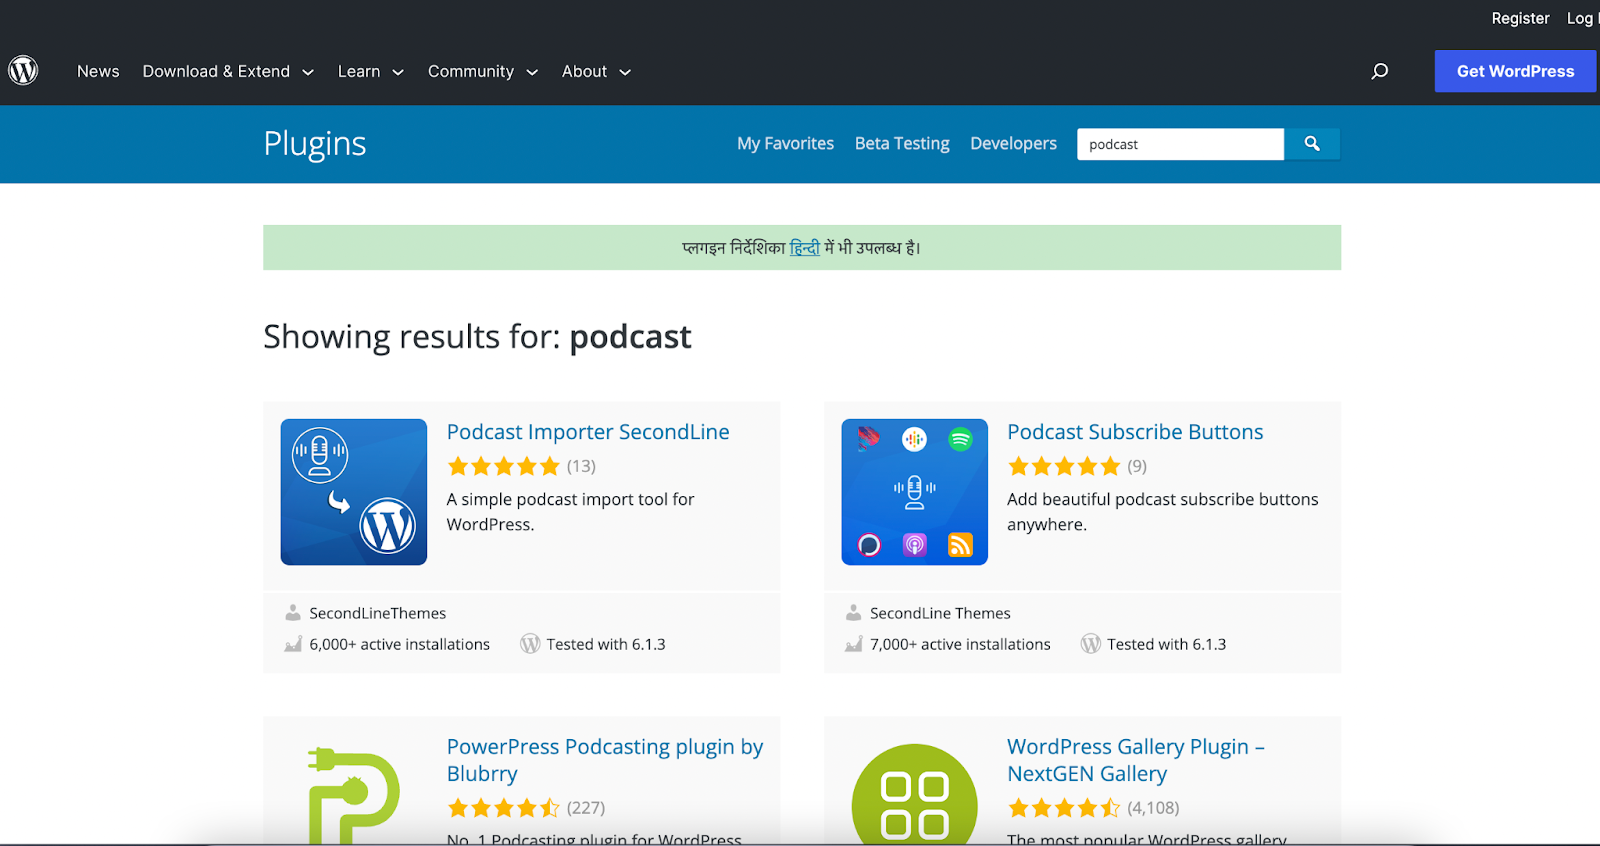Click (9) rating count
This screenshot has height=846, width=1600.
pos(1137,466)
